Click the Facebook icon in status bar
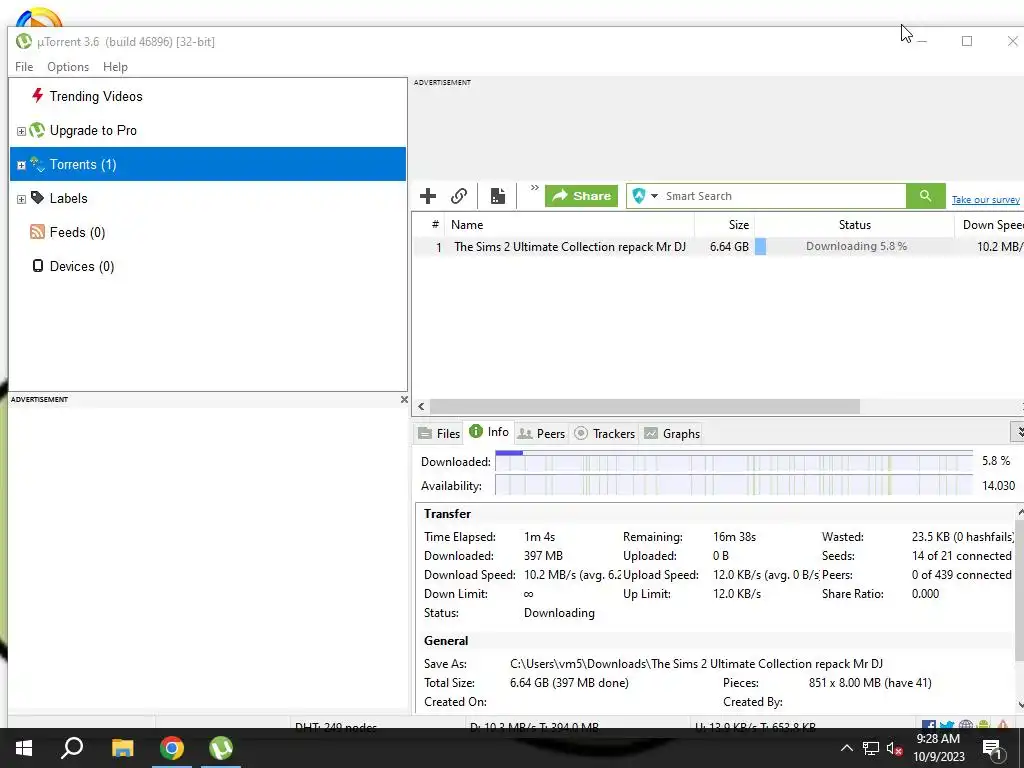The width and height of the screenshot is (1024, 768). point(929,725)
